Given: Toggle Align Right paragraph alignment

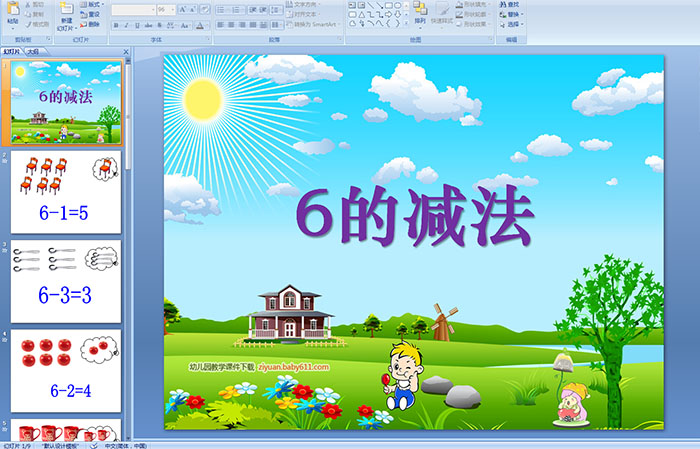Looking at the screenshot, I should point(242,25).
